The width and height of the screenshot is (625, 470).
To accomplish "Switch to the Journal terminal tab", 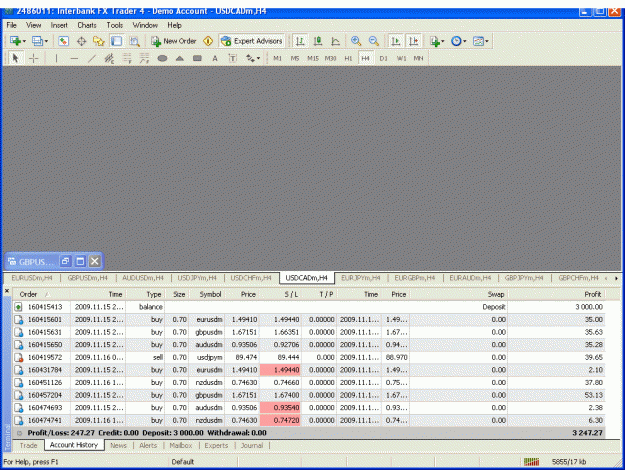I will pos(252,445).
